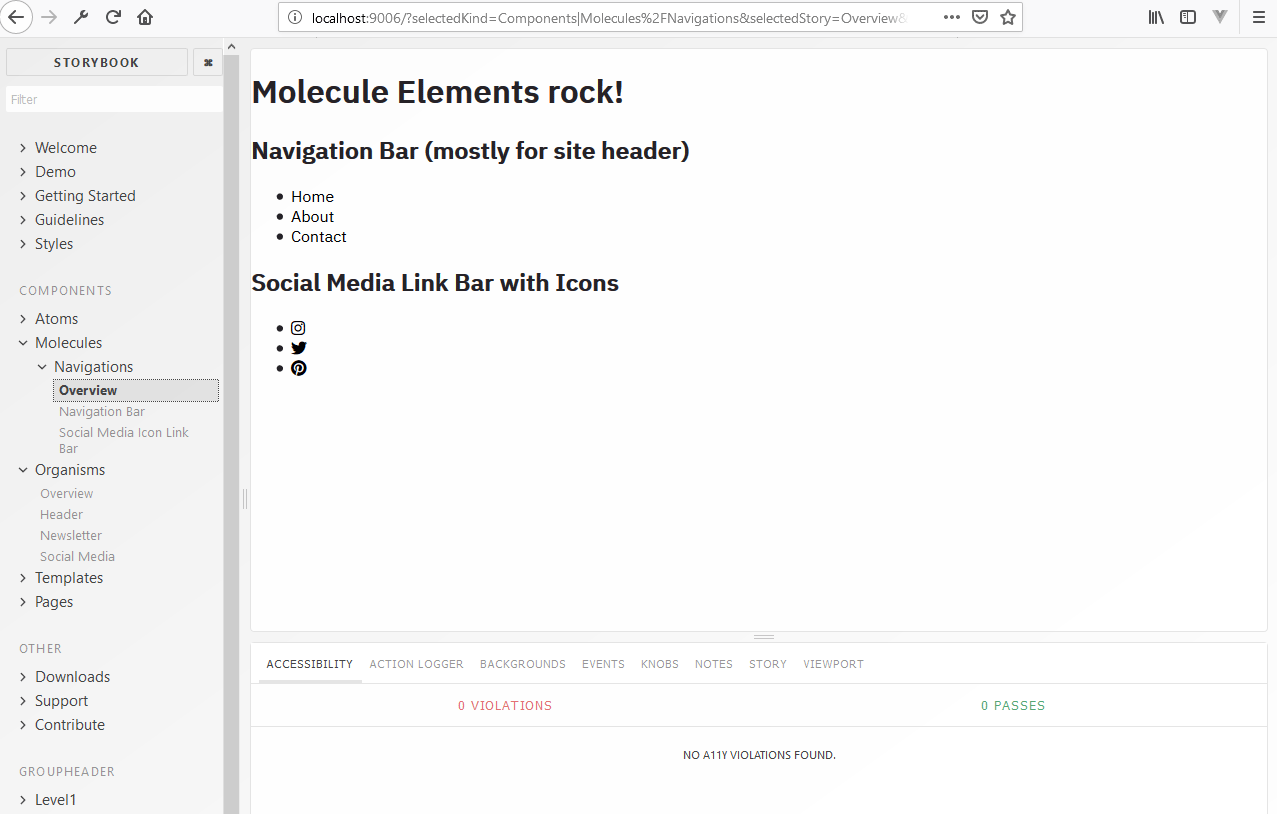Viewport: 1277px width, 814px height.
Task: Open the Firefox menu button
Action: point(1258,17)
